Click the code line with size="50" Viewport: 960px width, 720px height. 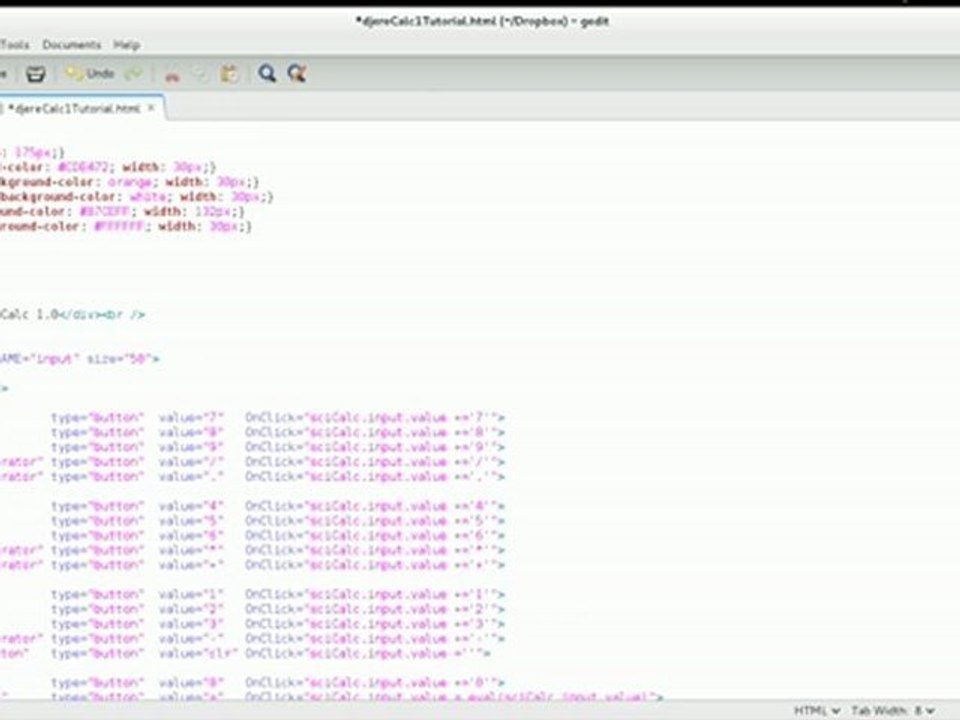click(x=80, y=359)
